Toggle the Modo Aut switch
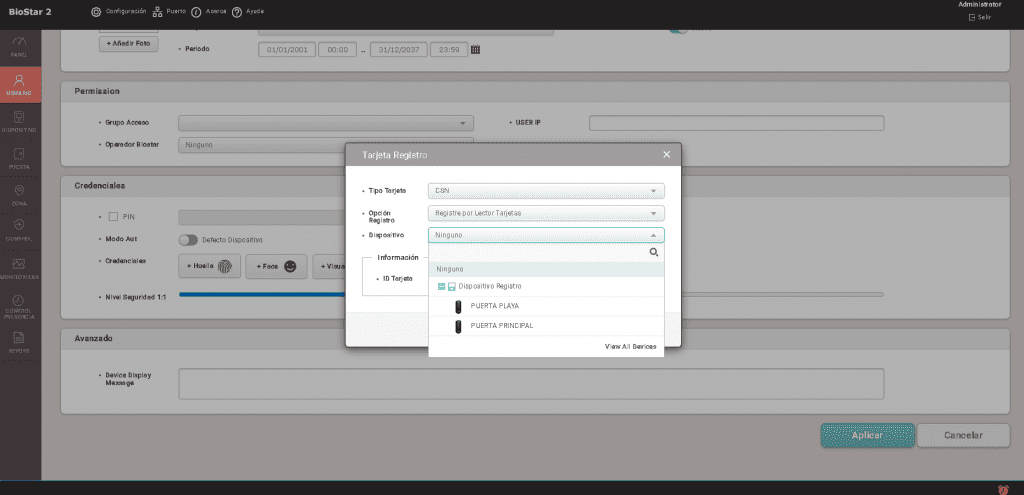 pos(187,240)
